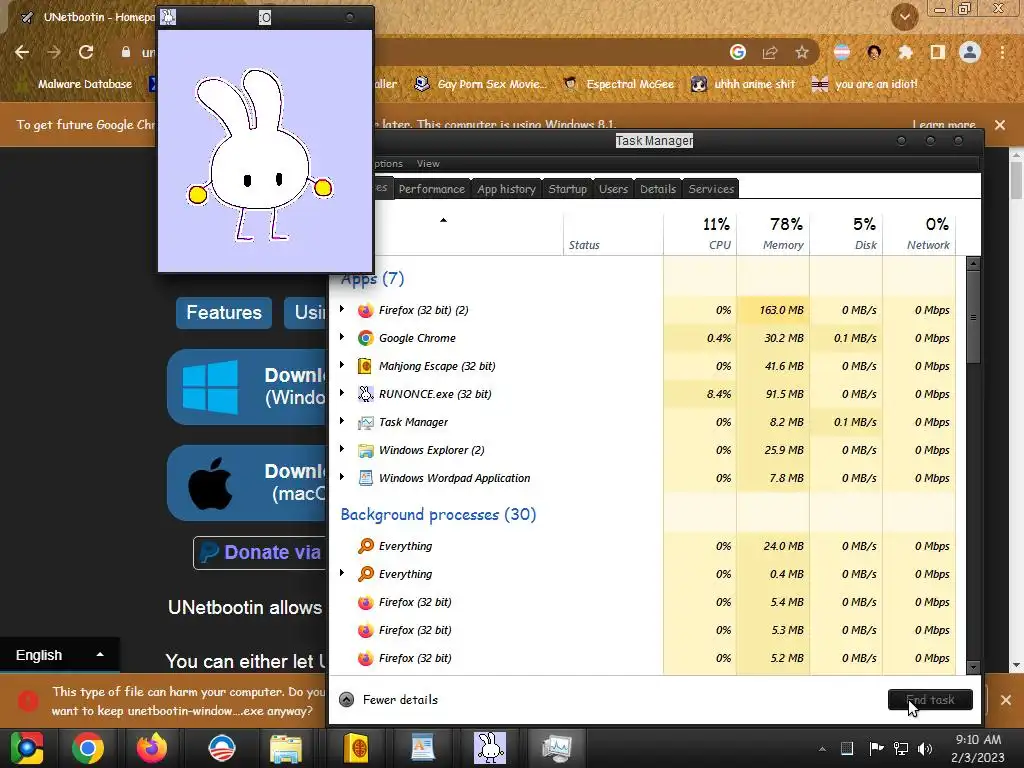This screenshot has height=768, width=1024.
Task: Expand the Windows Wordpad Application row
Action: (342, 477)
